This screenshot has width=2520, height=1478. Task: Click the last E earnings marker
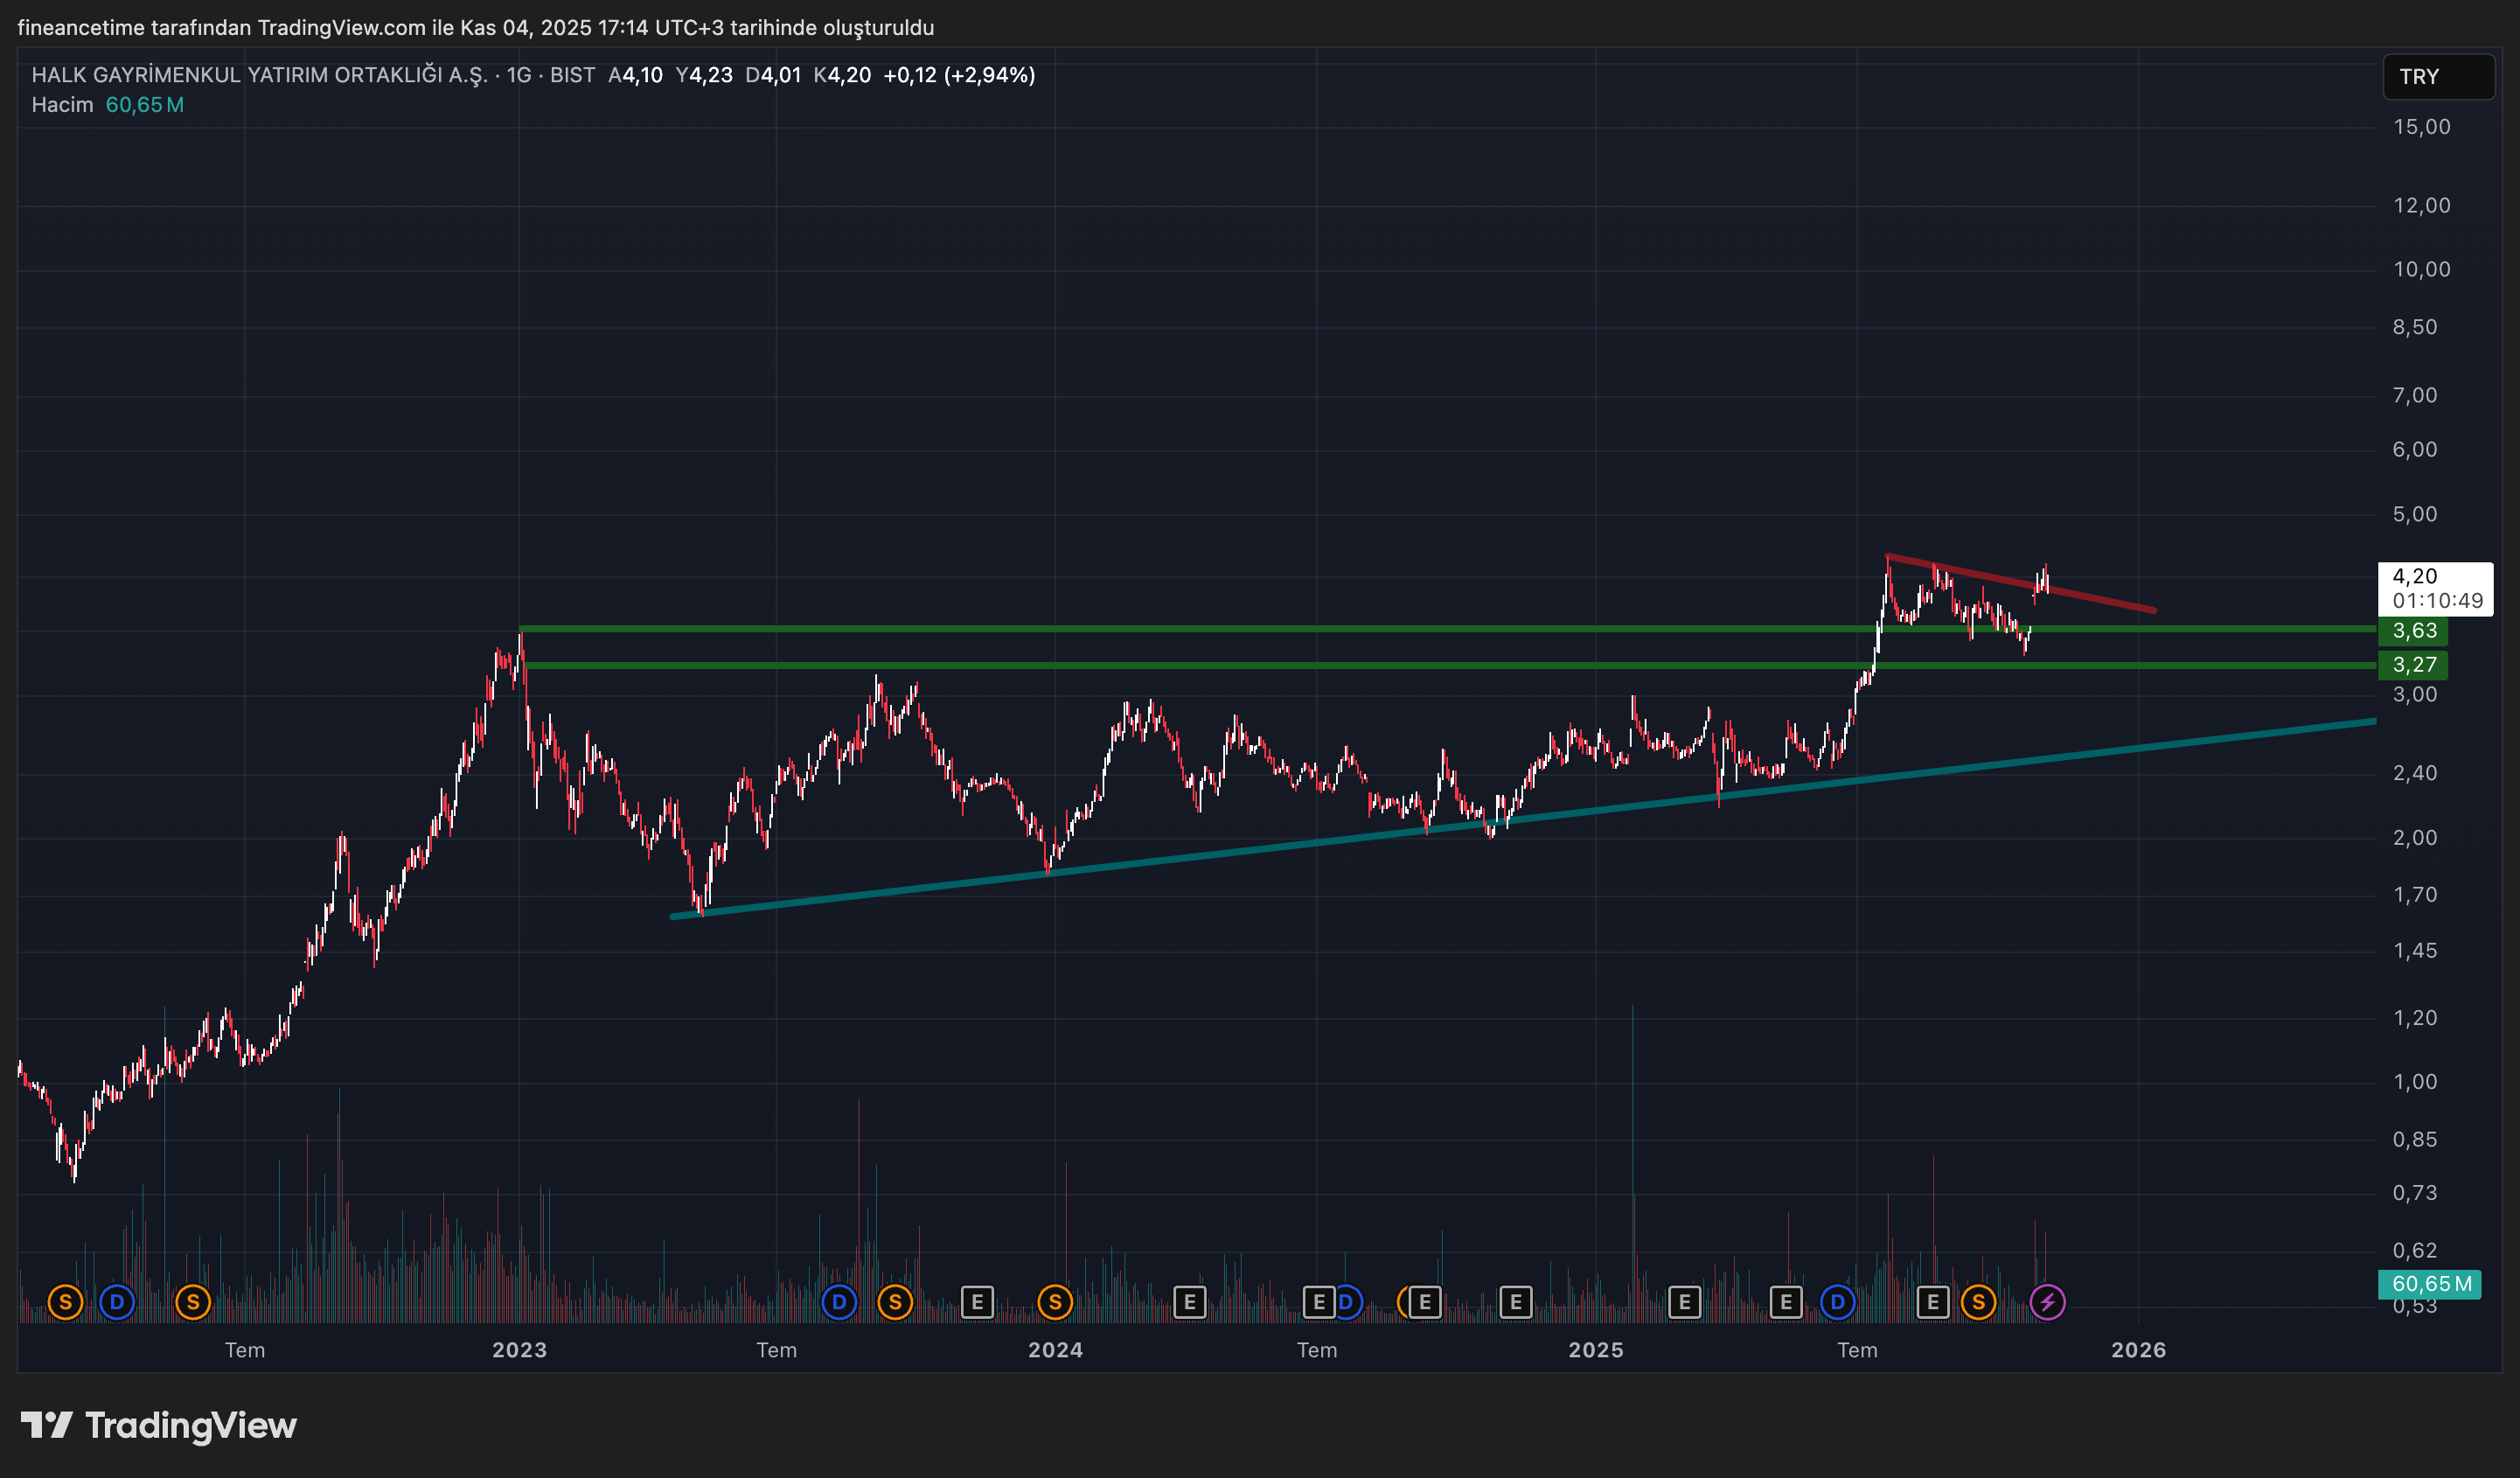pos(1932,1302)
